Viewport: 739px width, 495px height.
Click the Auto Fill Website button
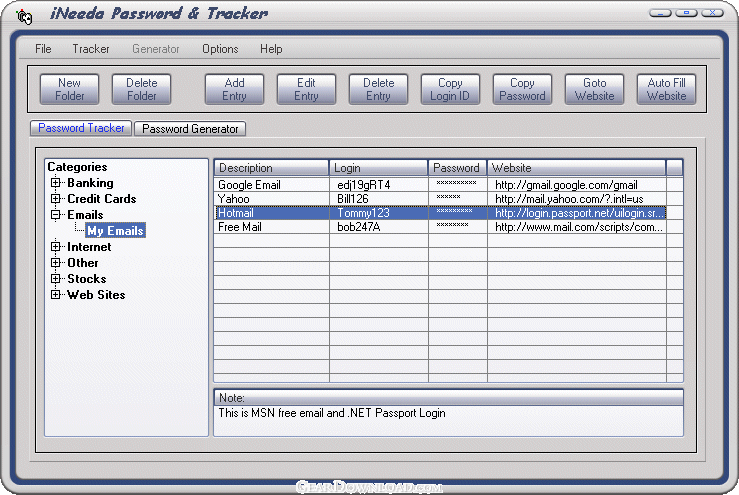tap(666, 89)
